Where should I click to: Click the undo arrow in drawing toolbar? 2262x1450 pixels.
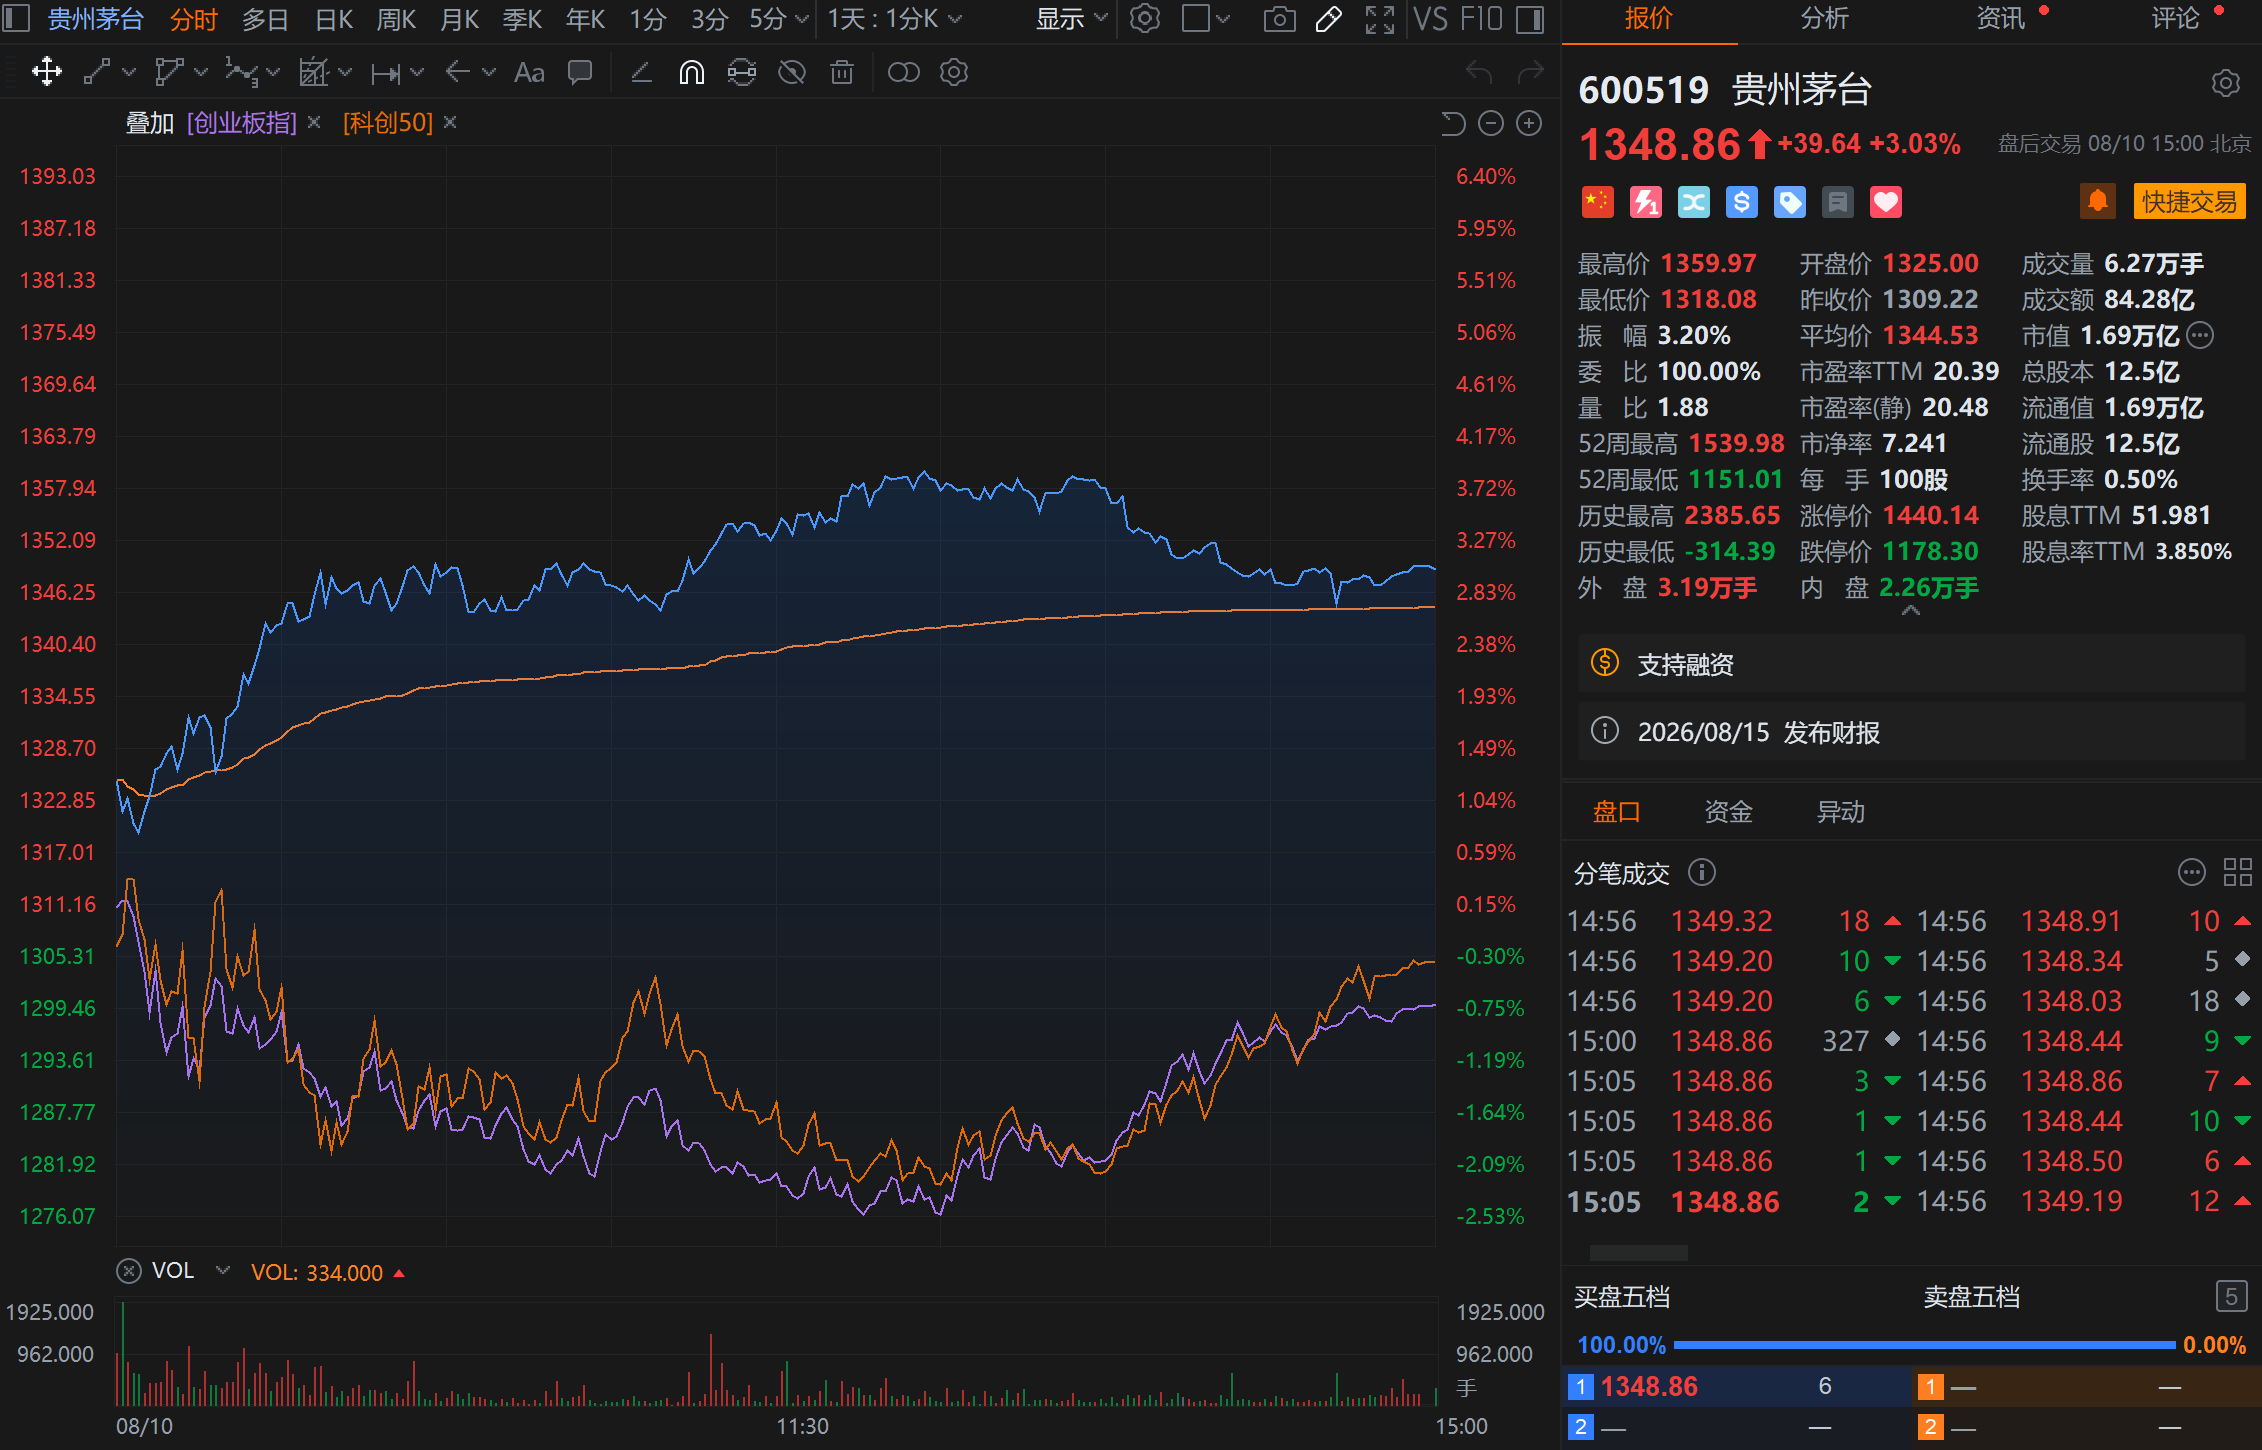pyautogui.click(x=1479, y=72)
